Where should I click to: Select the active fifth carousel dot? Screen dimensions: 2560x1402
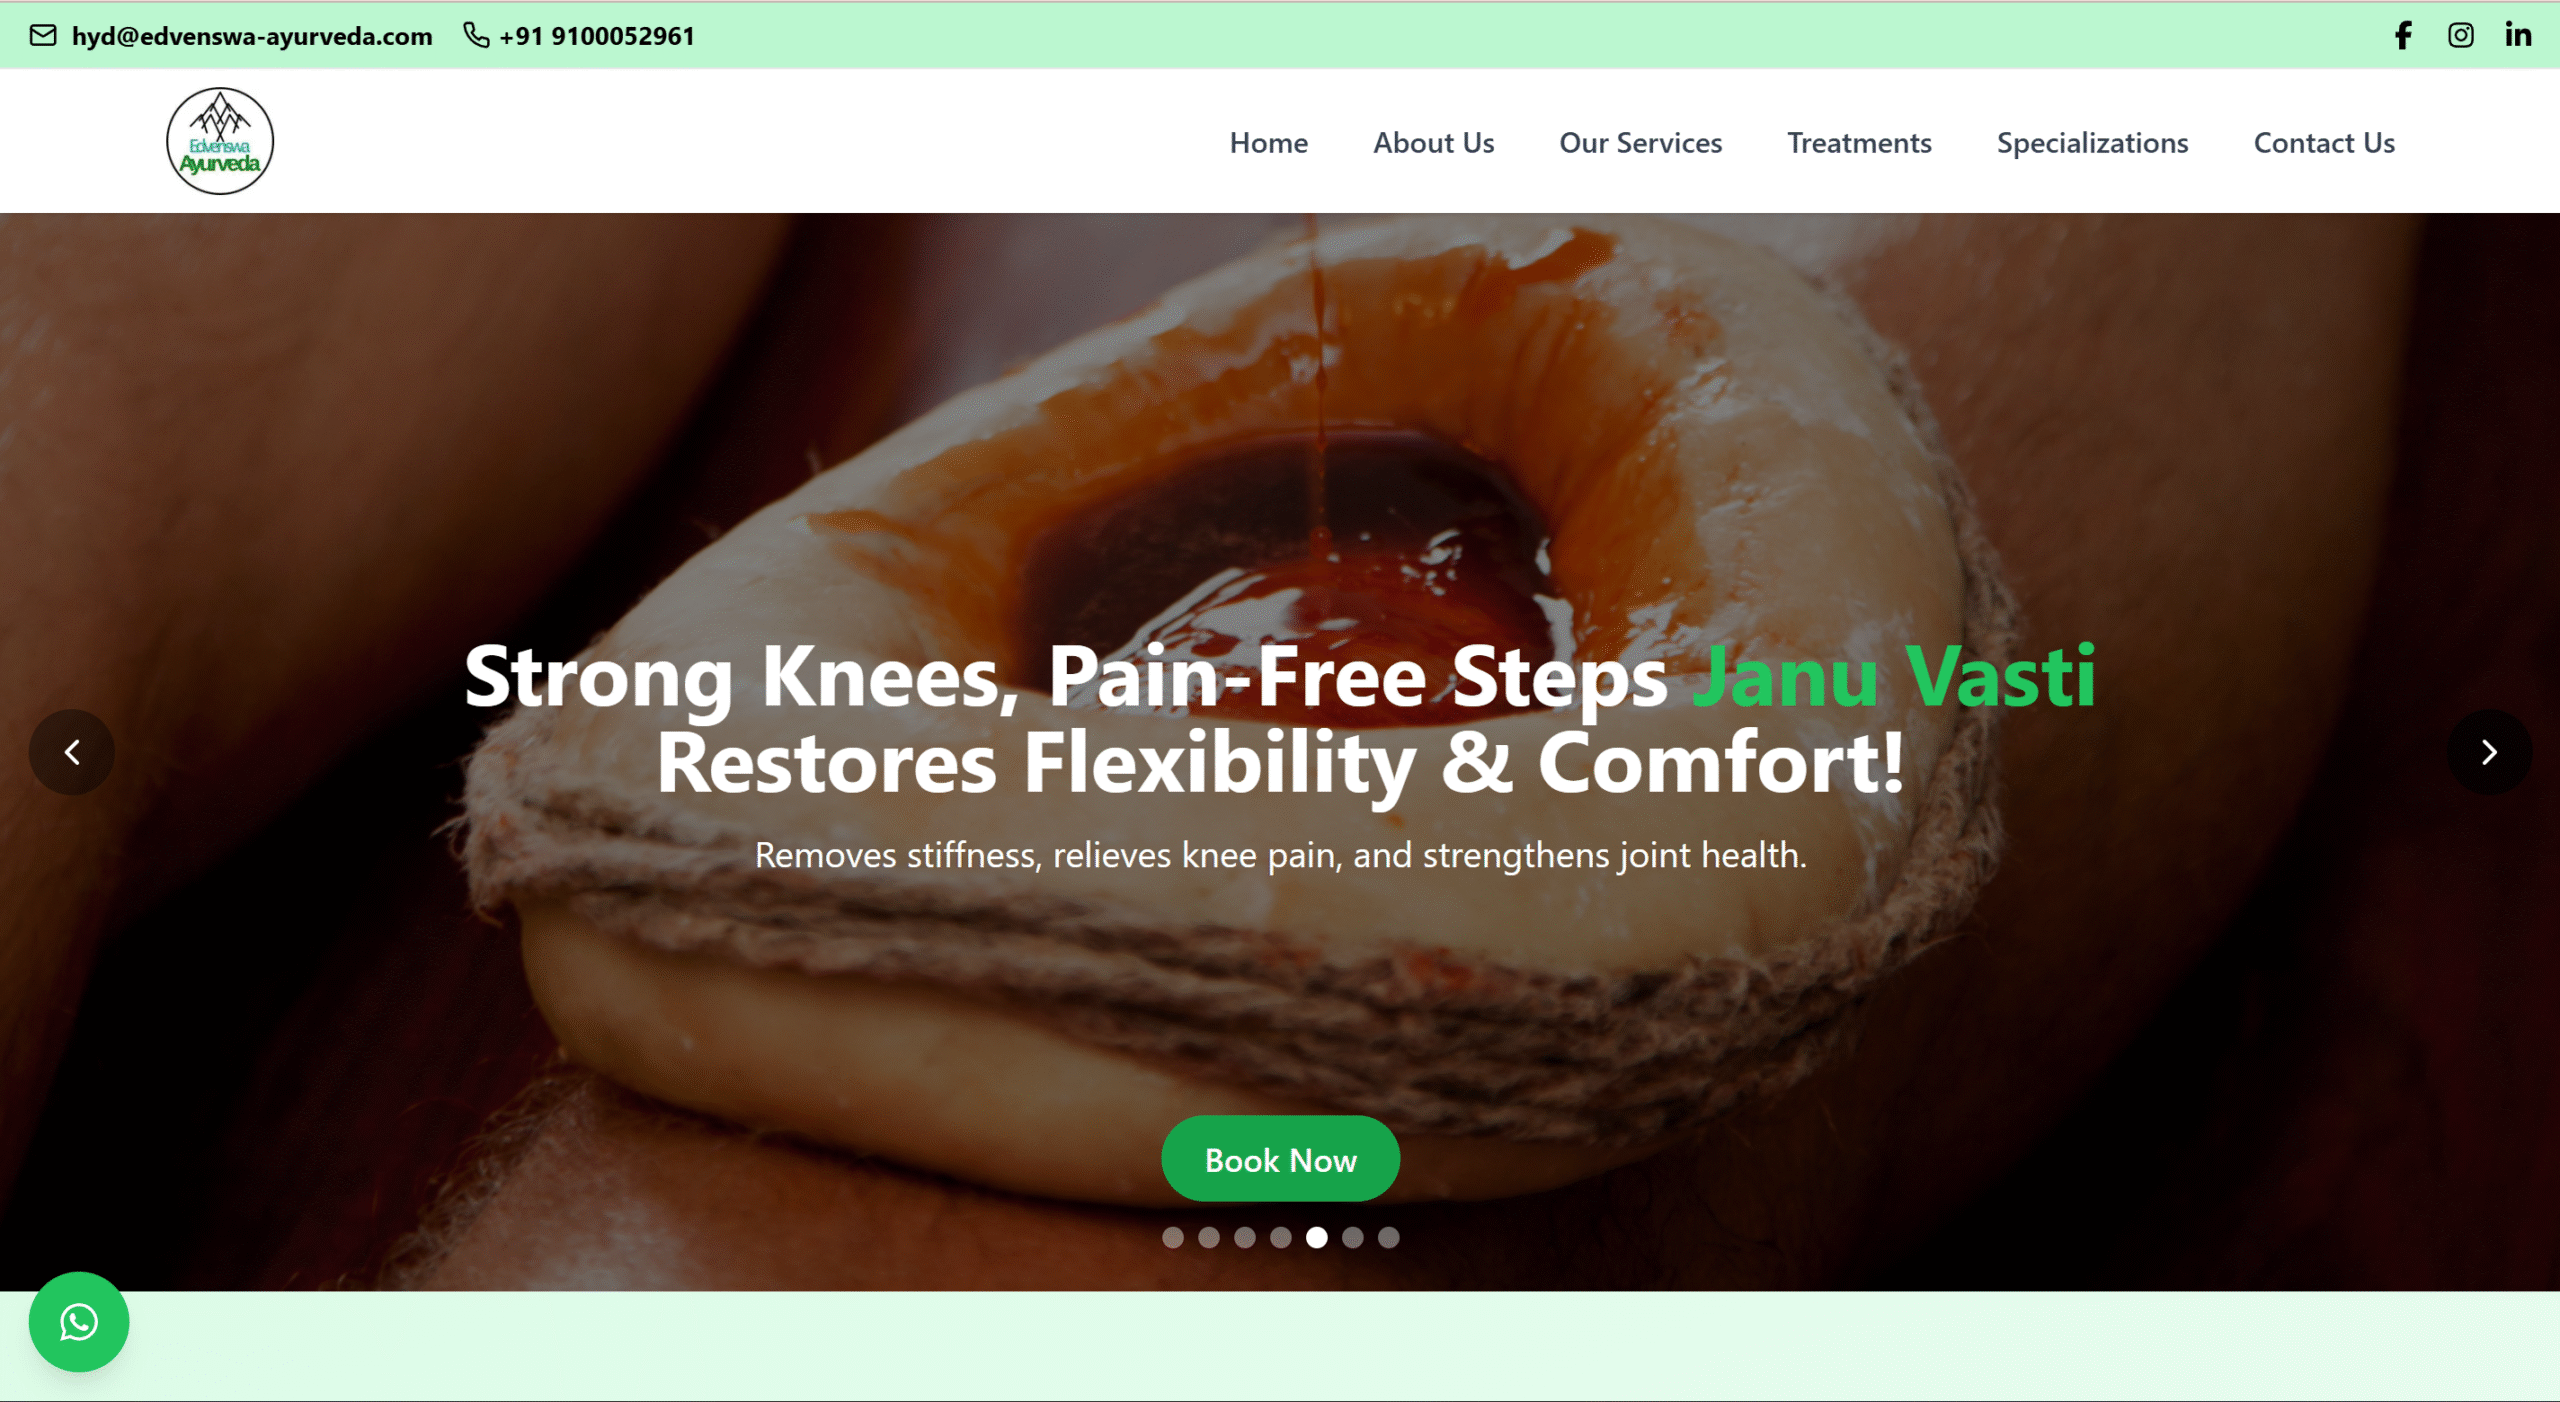coord(1317,1238)
